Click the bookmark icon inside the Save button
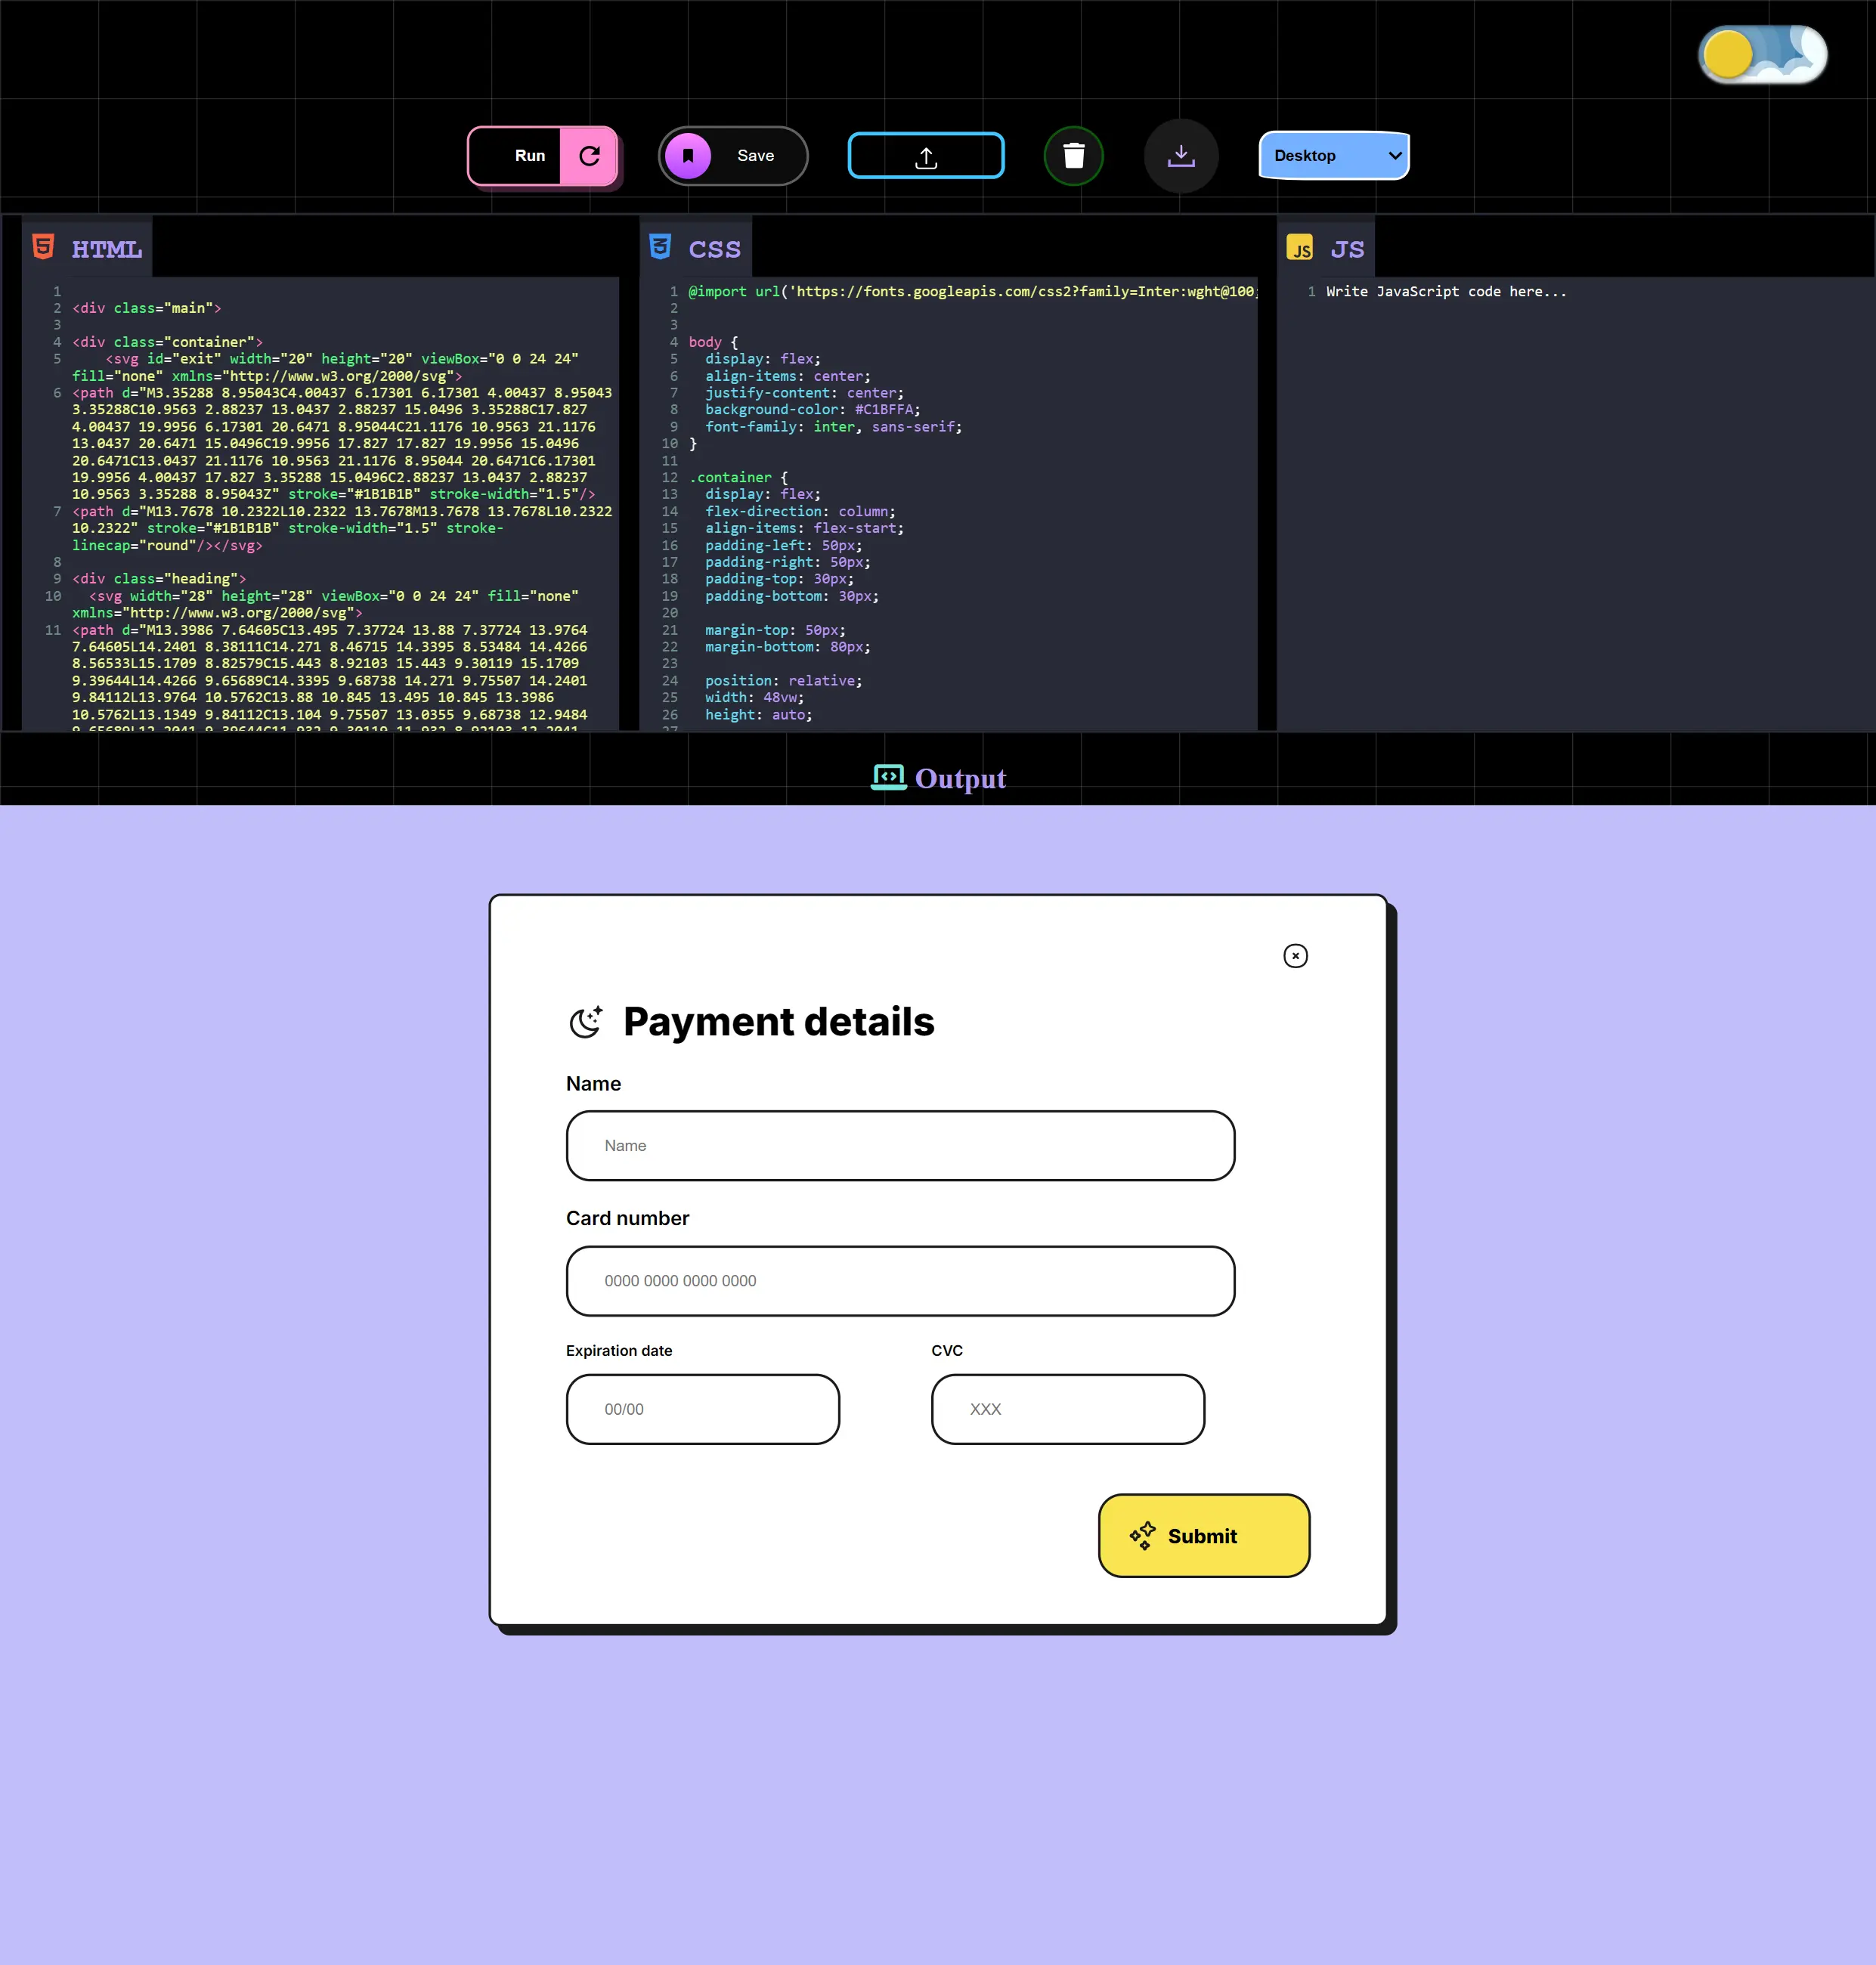Viewport: 1876px width, 1965px height. pos(688,155)
